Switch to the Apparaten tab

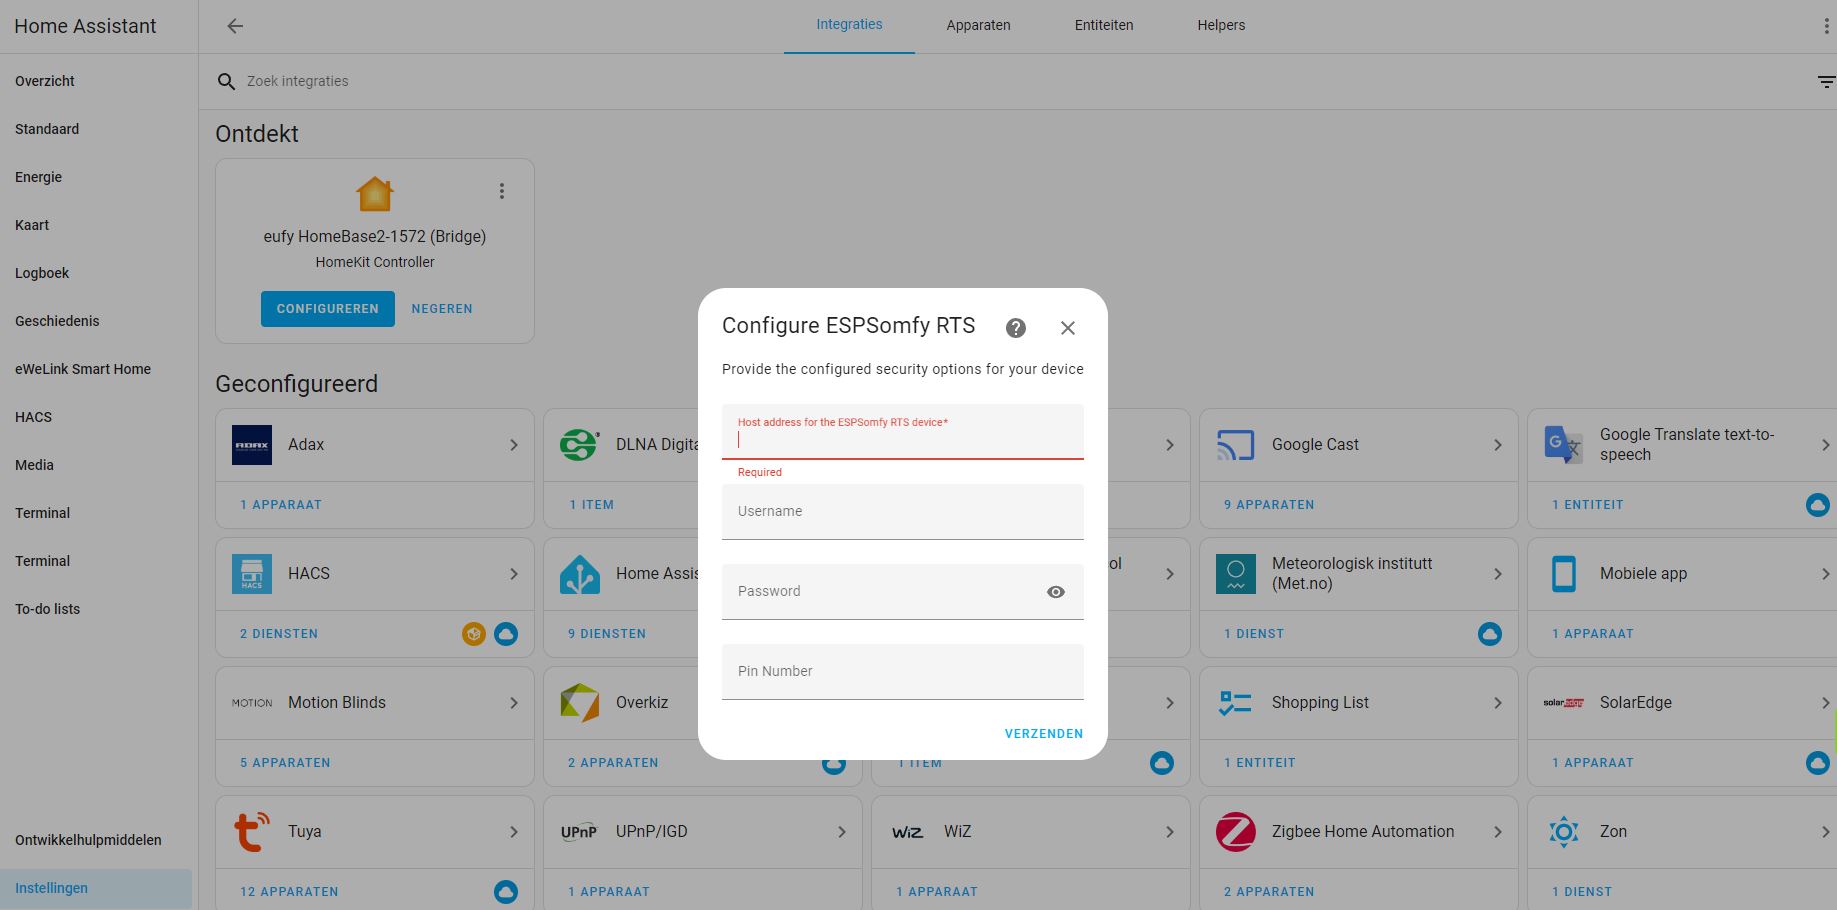click(x=978, y=25)
